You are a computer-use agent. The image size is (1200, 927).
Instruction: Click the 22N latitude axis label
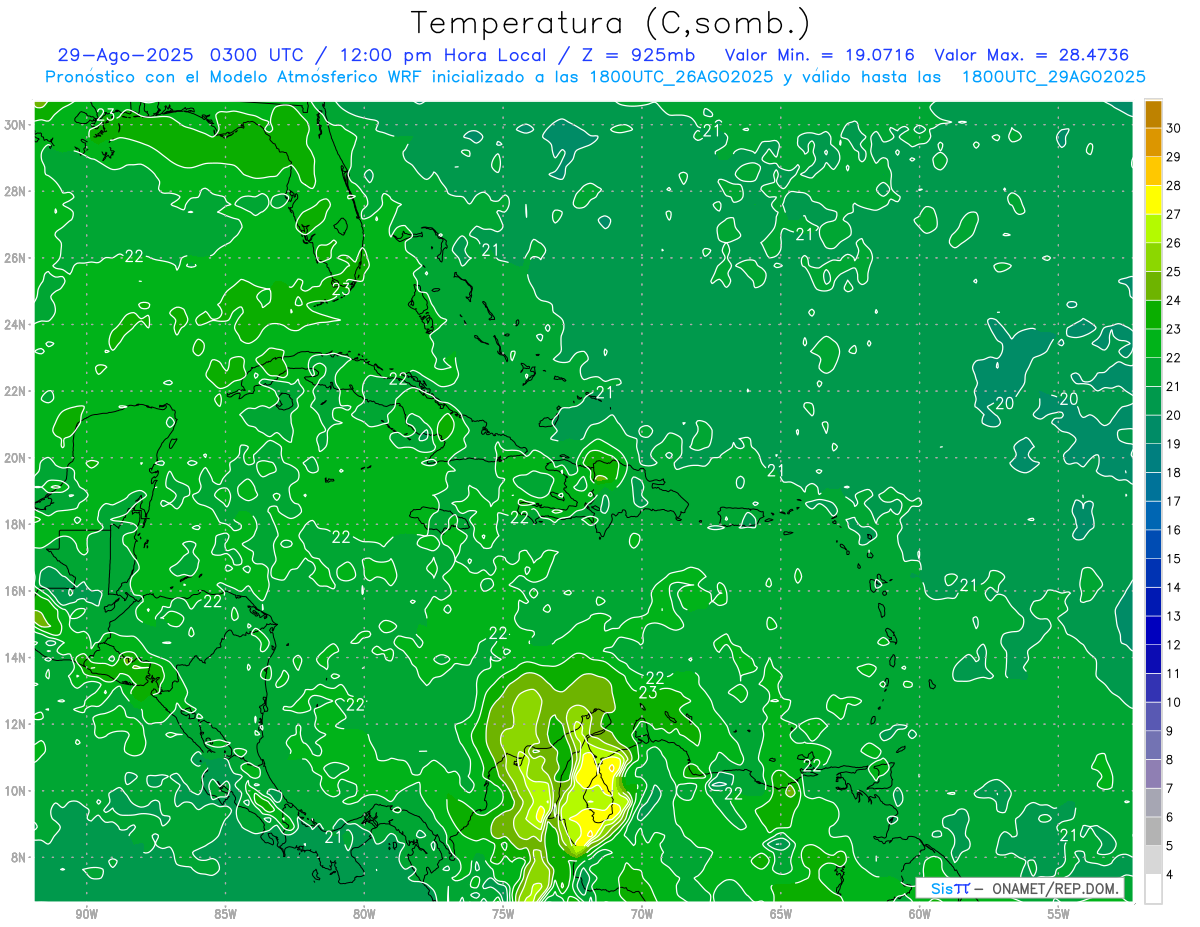[x=16, y=391]
